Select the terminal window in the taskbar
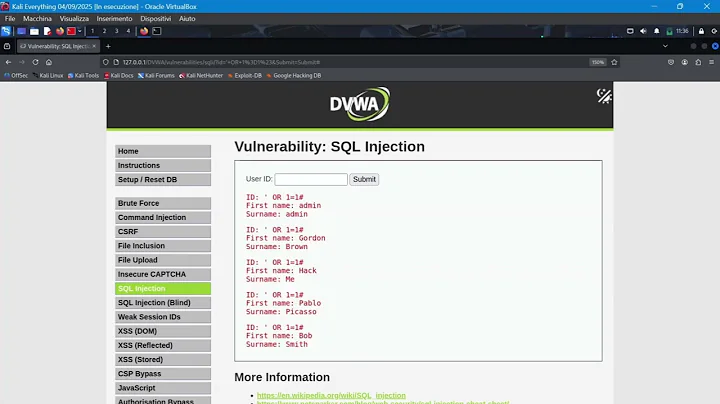This screenshot has height=404, width=720. click(x=157, y=31)
